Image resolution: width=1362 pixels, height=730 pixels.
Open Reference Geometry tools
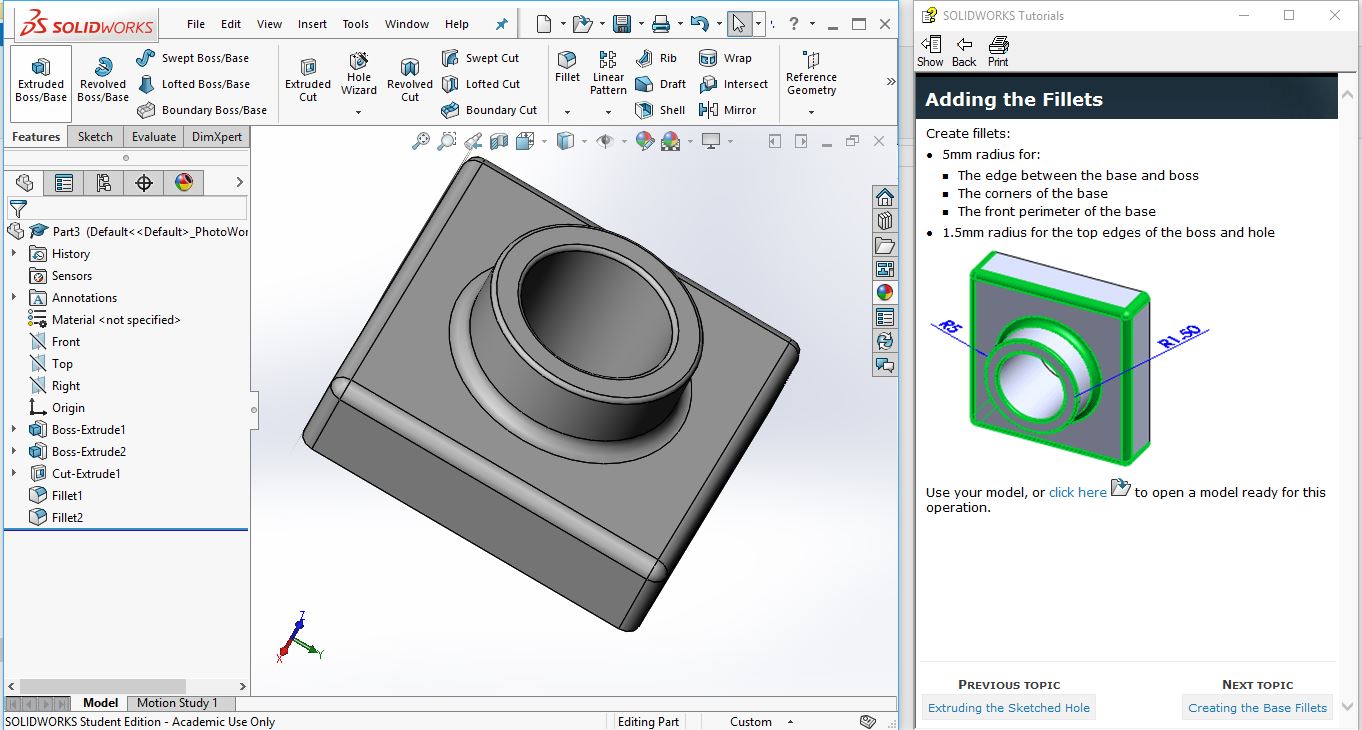(811, 74)
